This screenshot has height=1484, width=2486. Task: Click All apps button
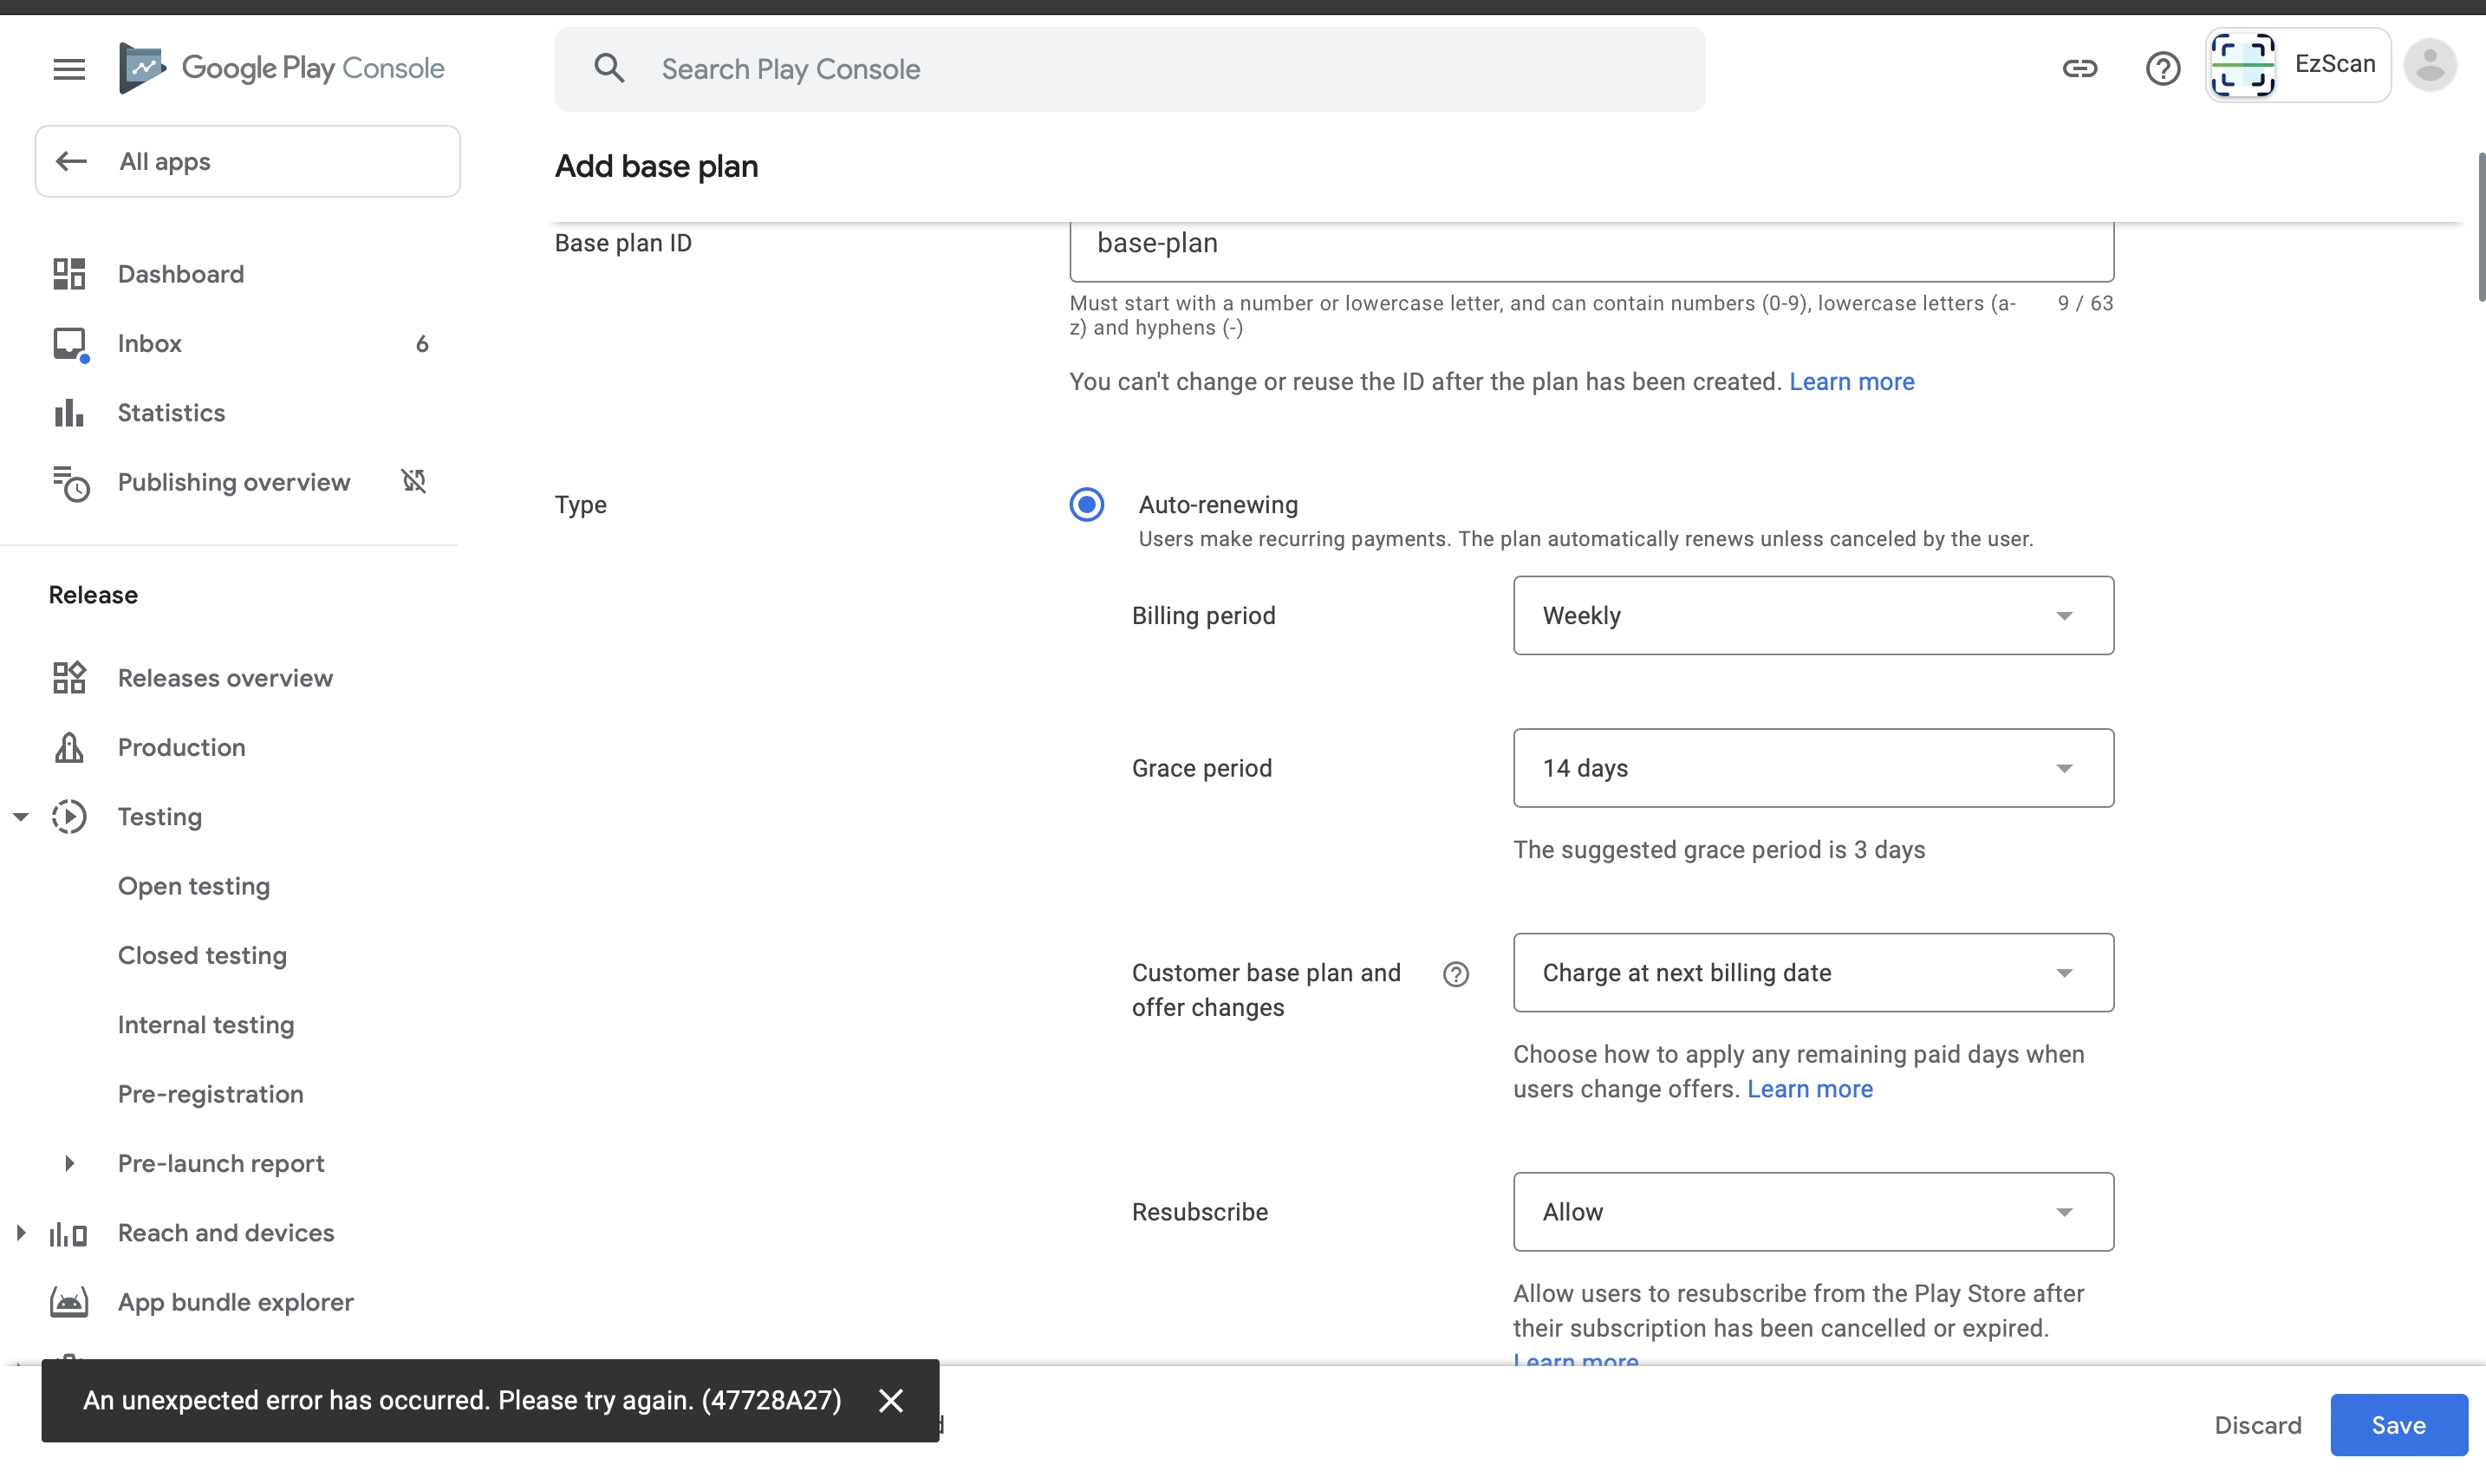click(x=247, y=161)
